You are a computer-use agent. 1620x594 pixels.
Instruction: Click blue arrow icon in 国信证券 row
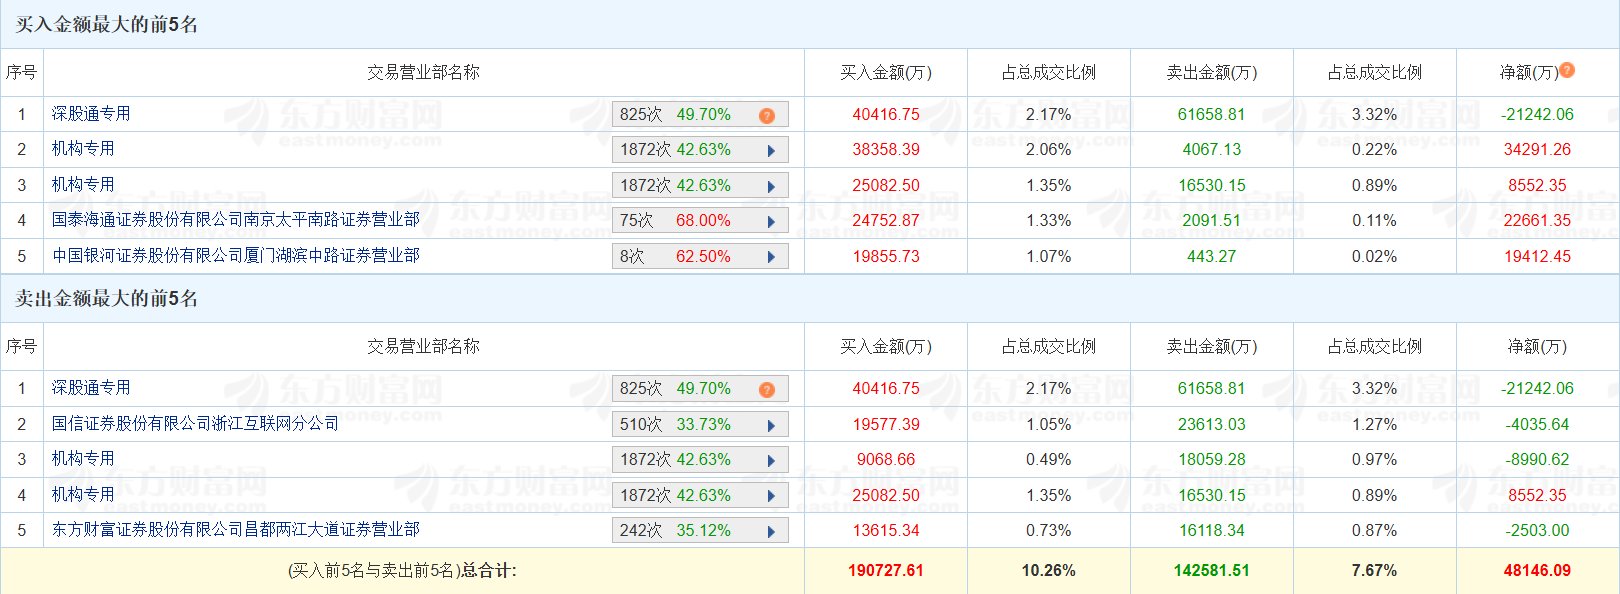click(x=771, y=425)
